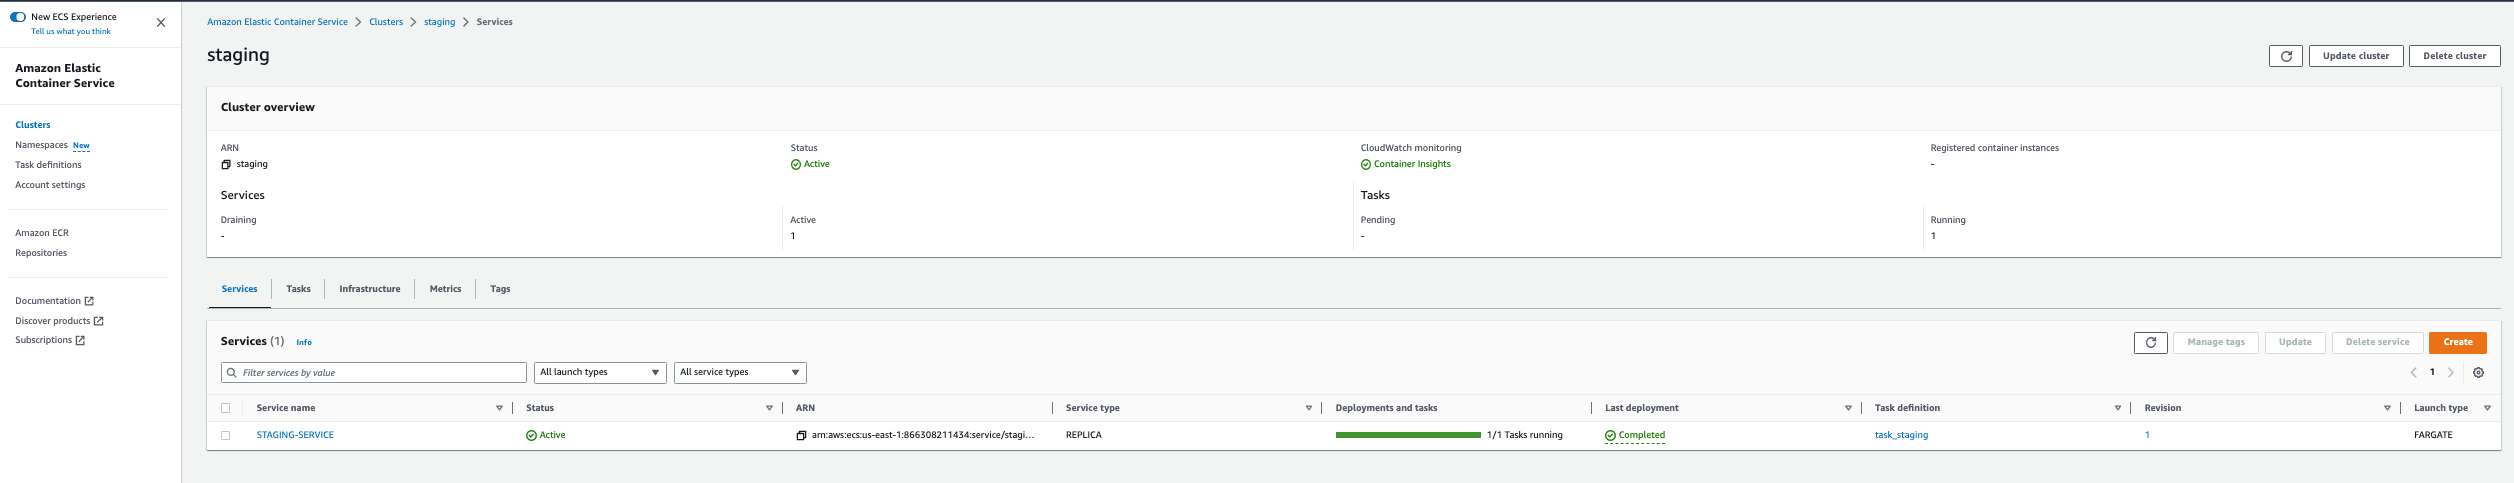Click the 1/1 Tasks running progress bar
The height and width of the screenshot is (483, 2514).
pos(1407,435)
